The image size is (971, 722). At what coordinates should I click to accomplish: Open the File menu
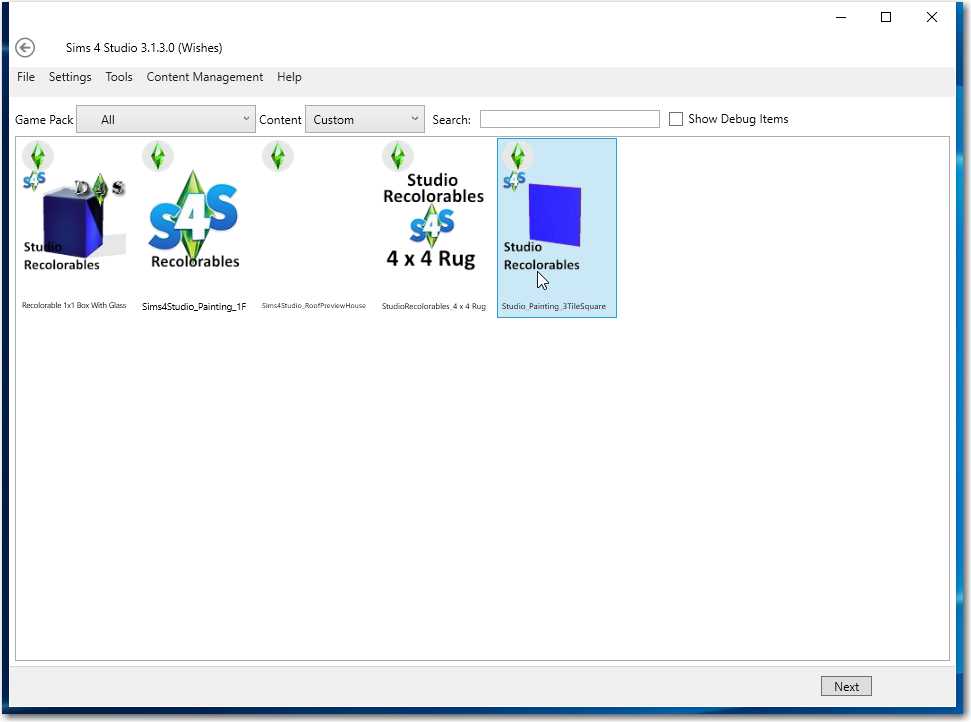pyautogui.click(x=26, y=77)
